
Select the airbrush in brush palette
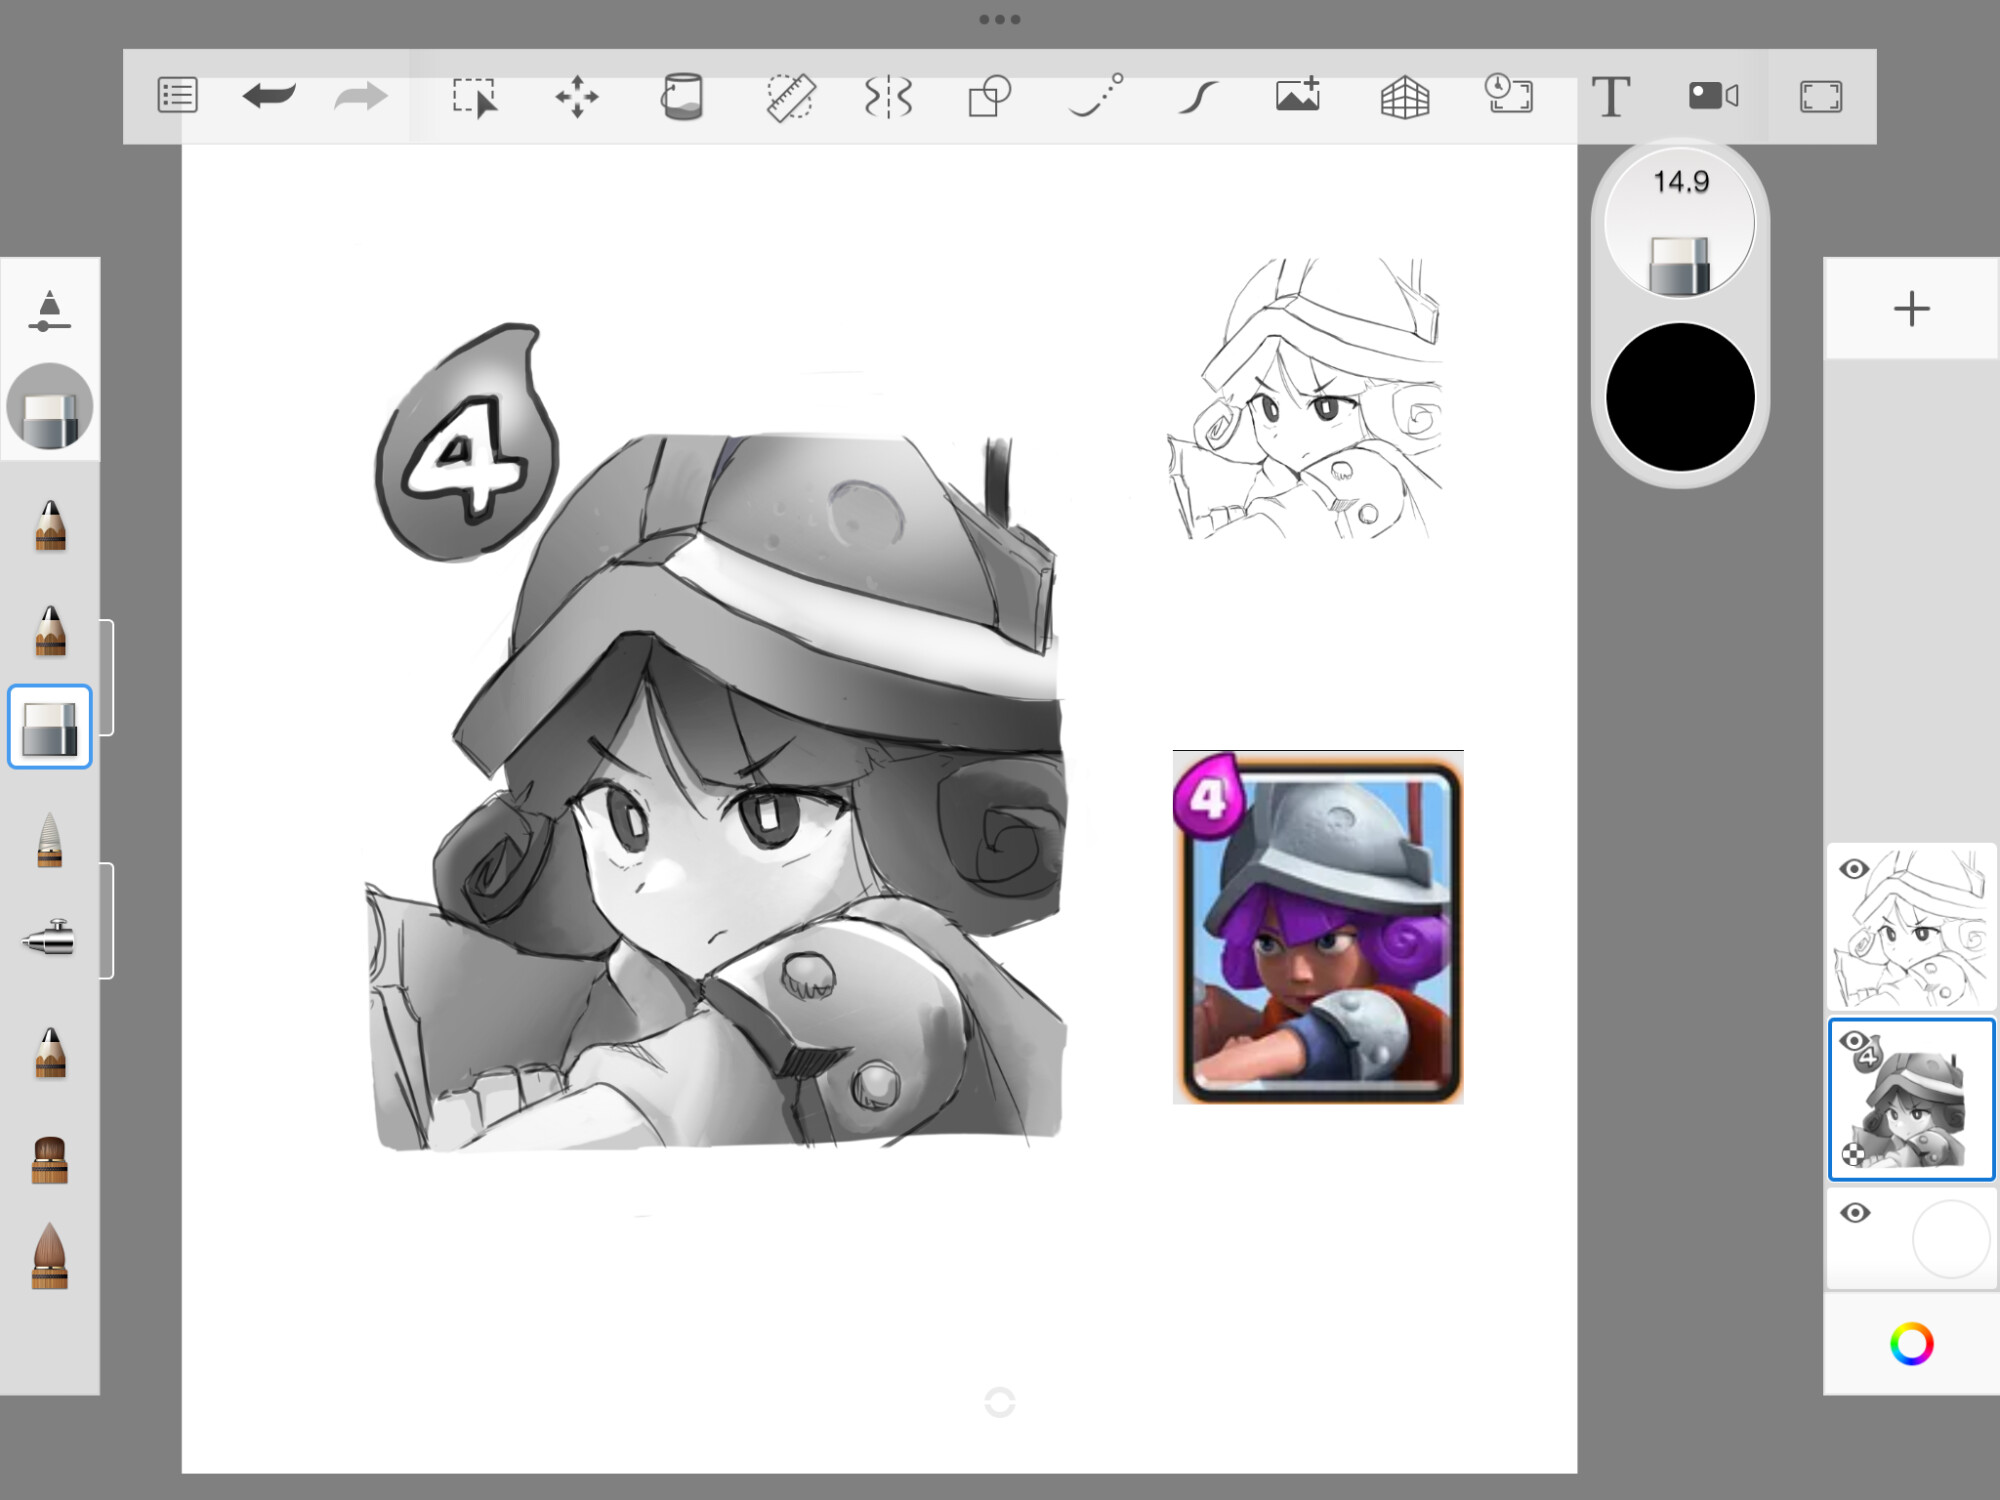coord(49,938)
